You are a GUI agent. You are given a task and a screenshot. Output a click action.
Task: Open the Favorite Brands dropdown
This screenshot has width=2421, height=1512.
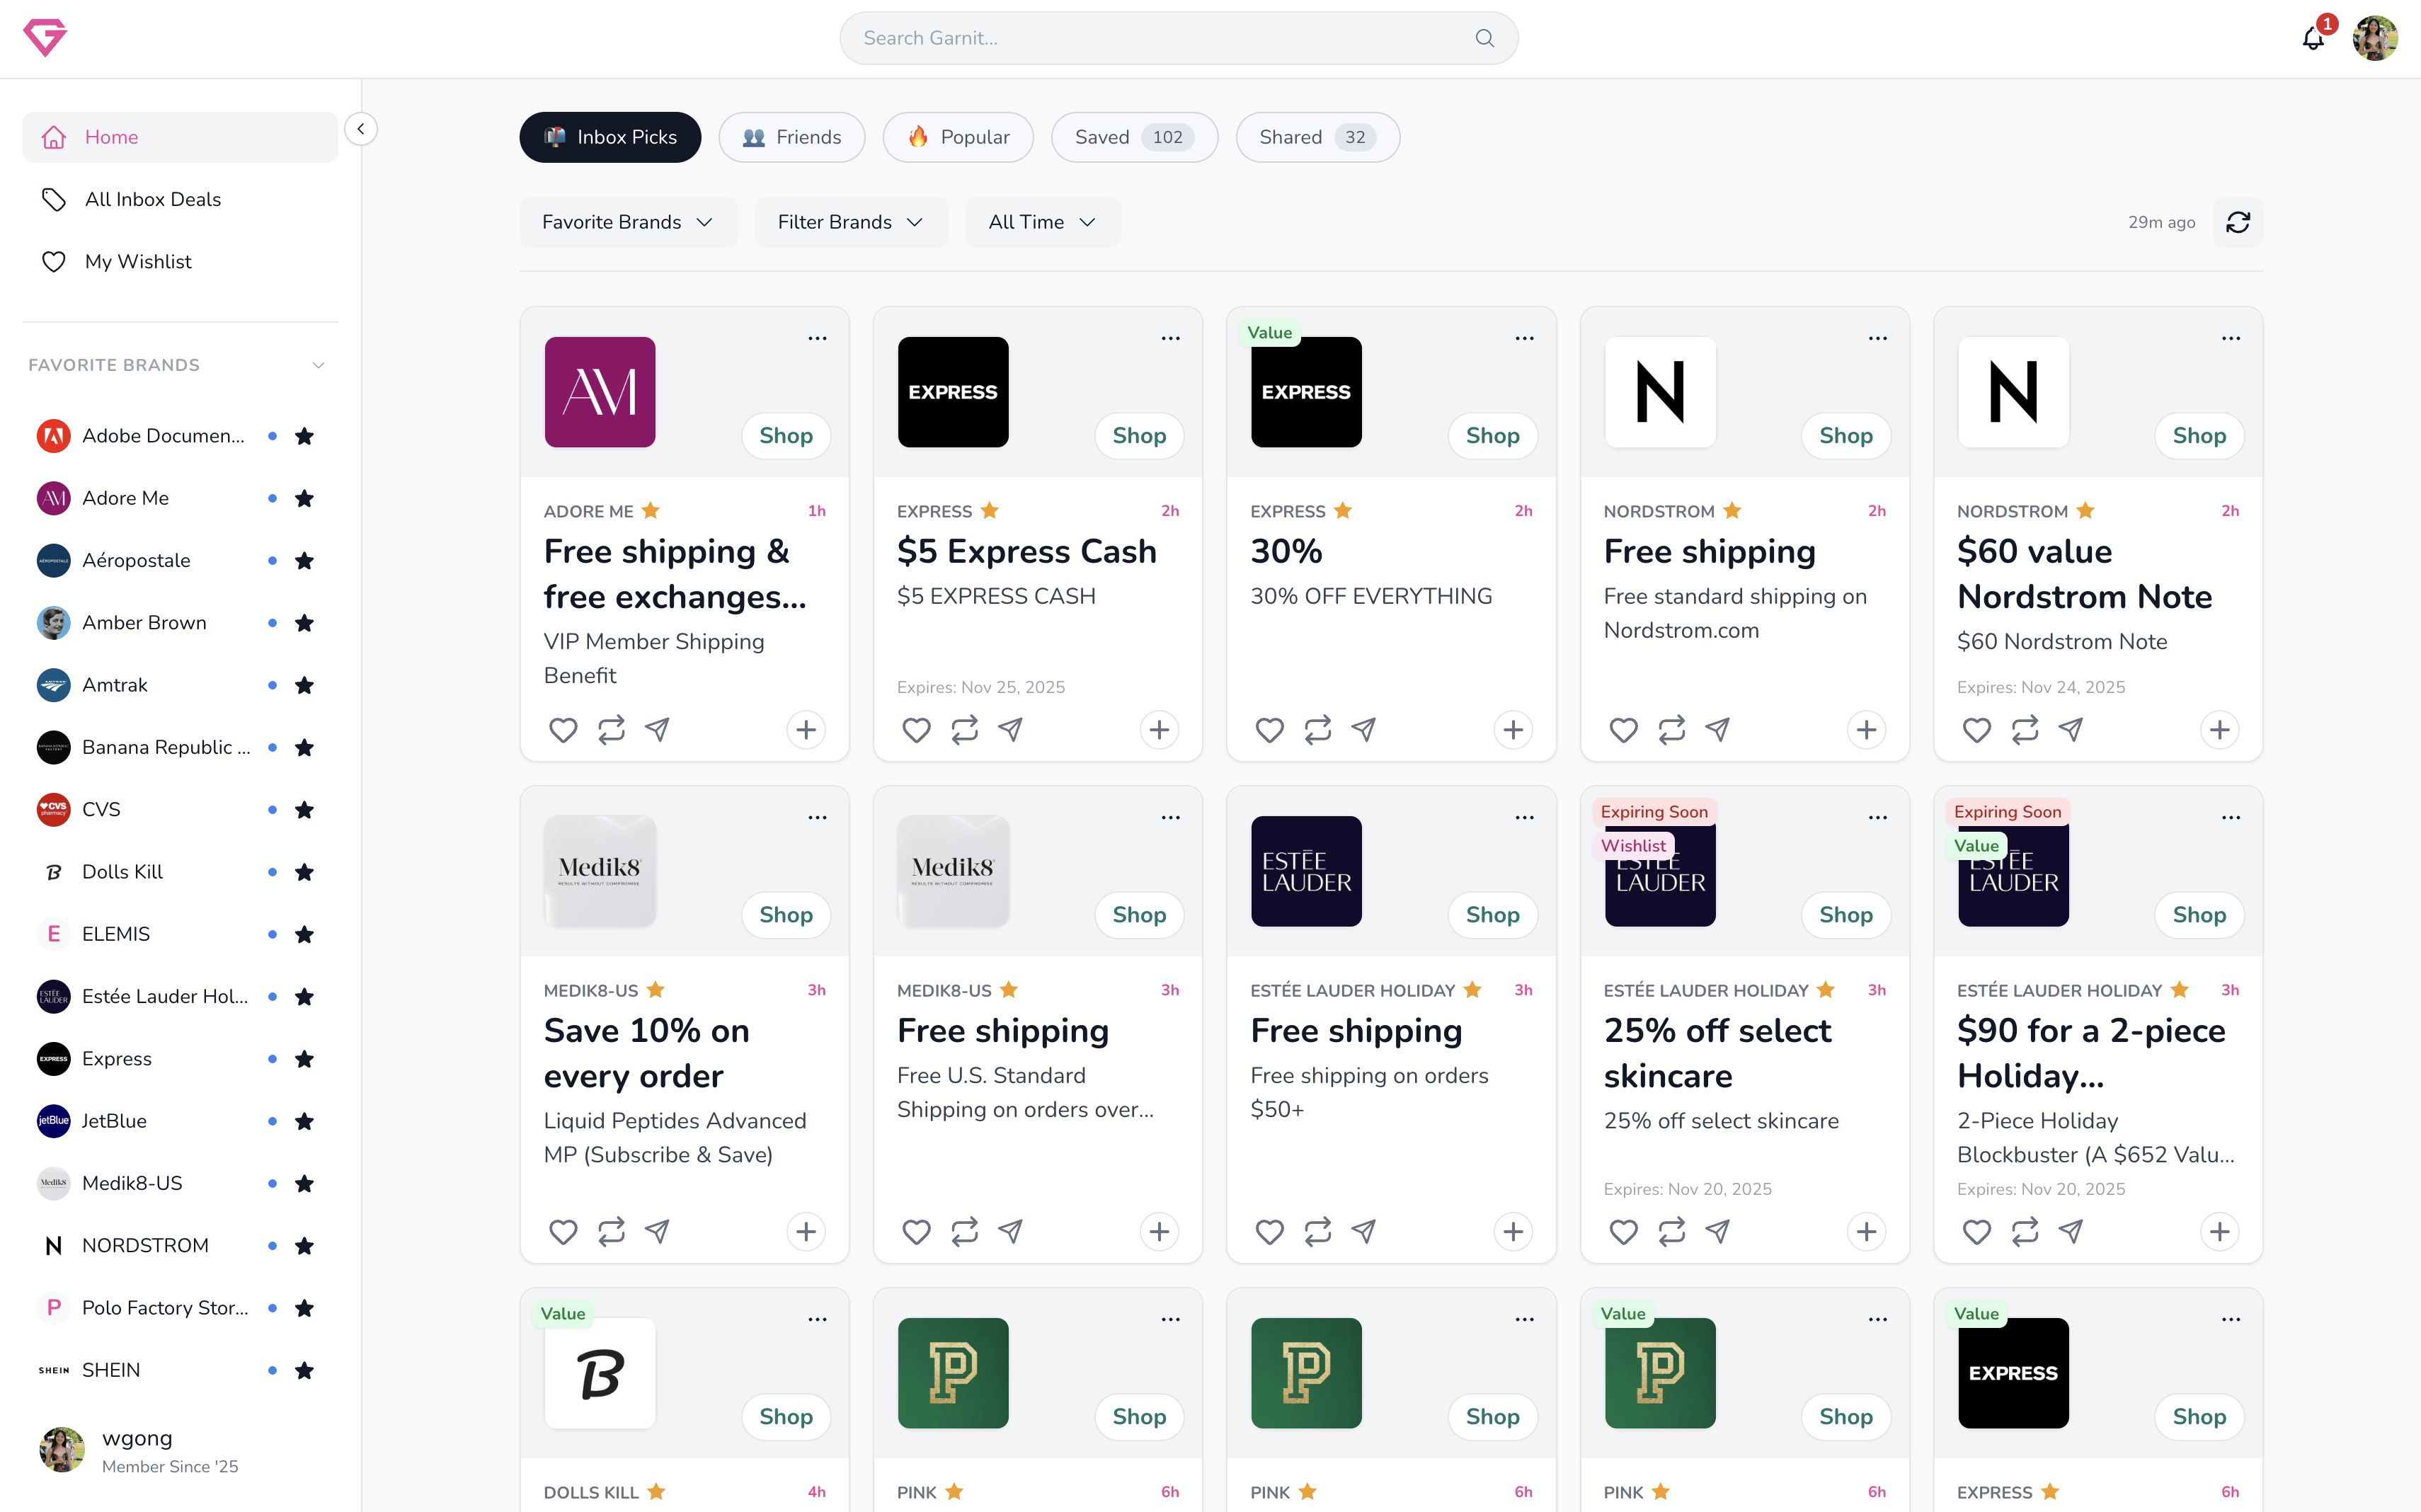[627, 222]
